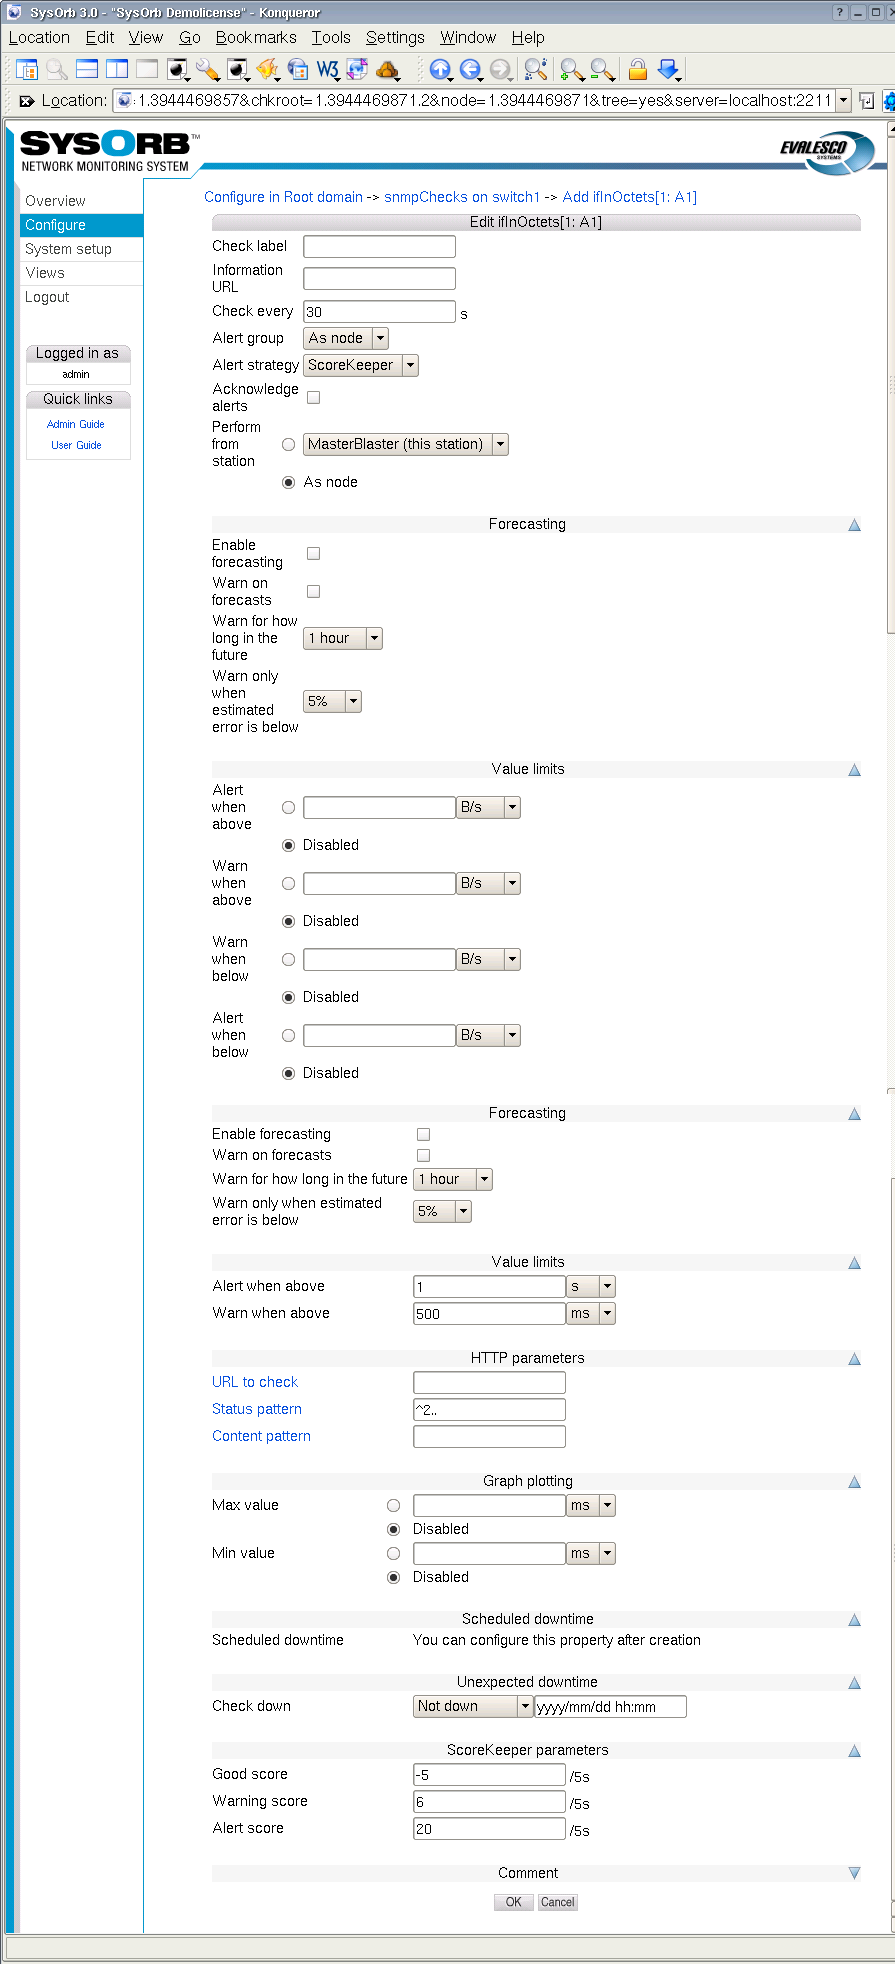Click the brown cone-shaped toolbar icon
Screen dimensions: 895x1964
tap(388, 69)
